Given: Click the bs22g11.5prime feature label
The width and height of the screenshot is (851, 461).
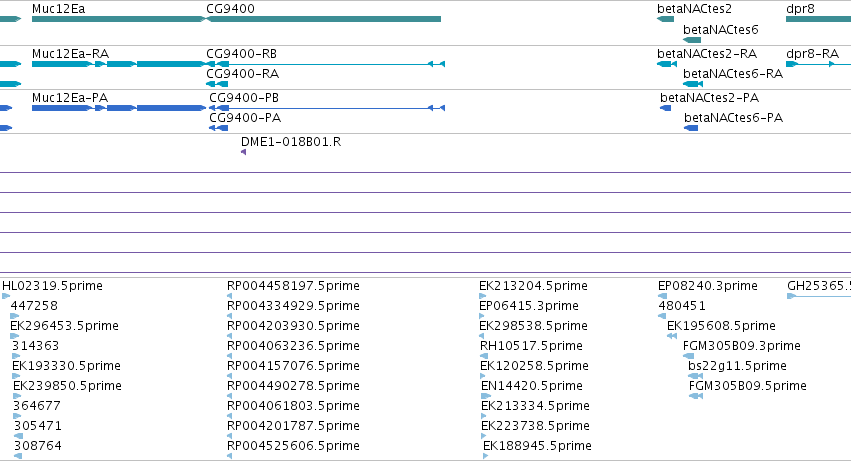Looking at the screenshot, I should click(737, 365).
